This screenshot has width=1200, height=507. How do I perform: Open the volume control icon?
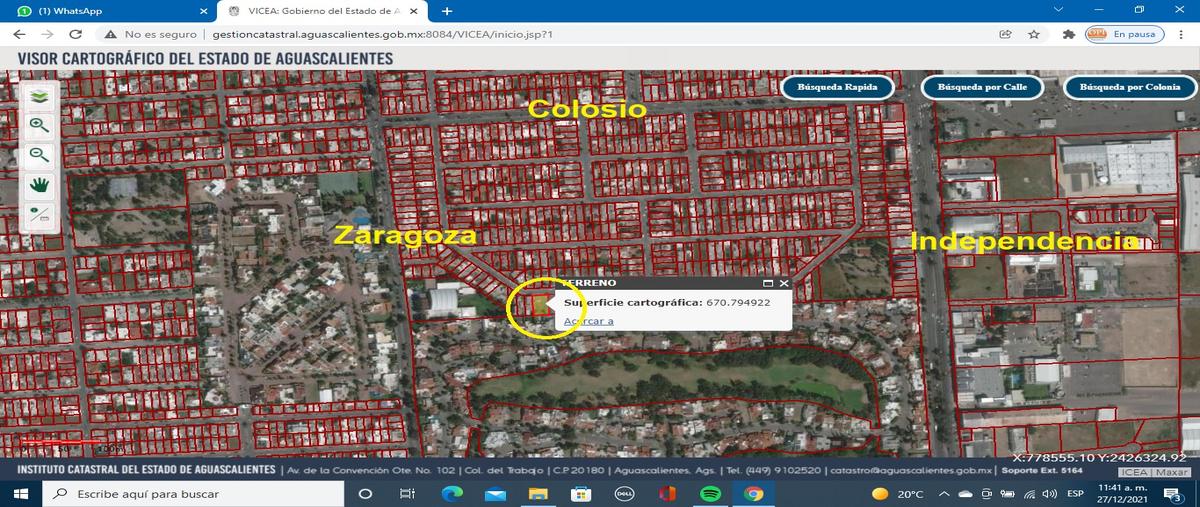[1049, 494]
